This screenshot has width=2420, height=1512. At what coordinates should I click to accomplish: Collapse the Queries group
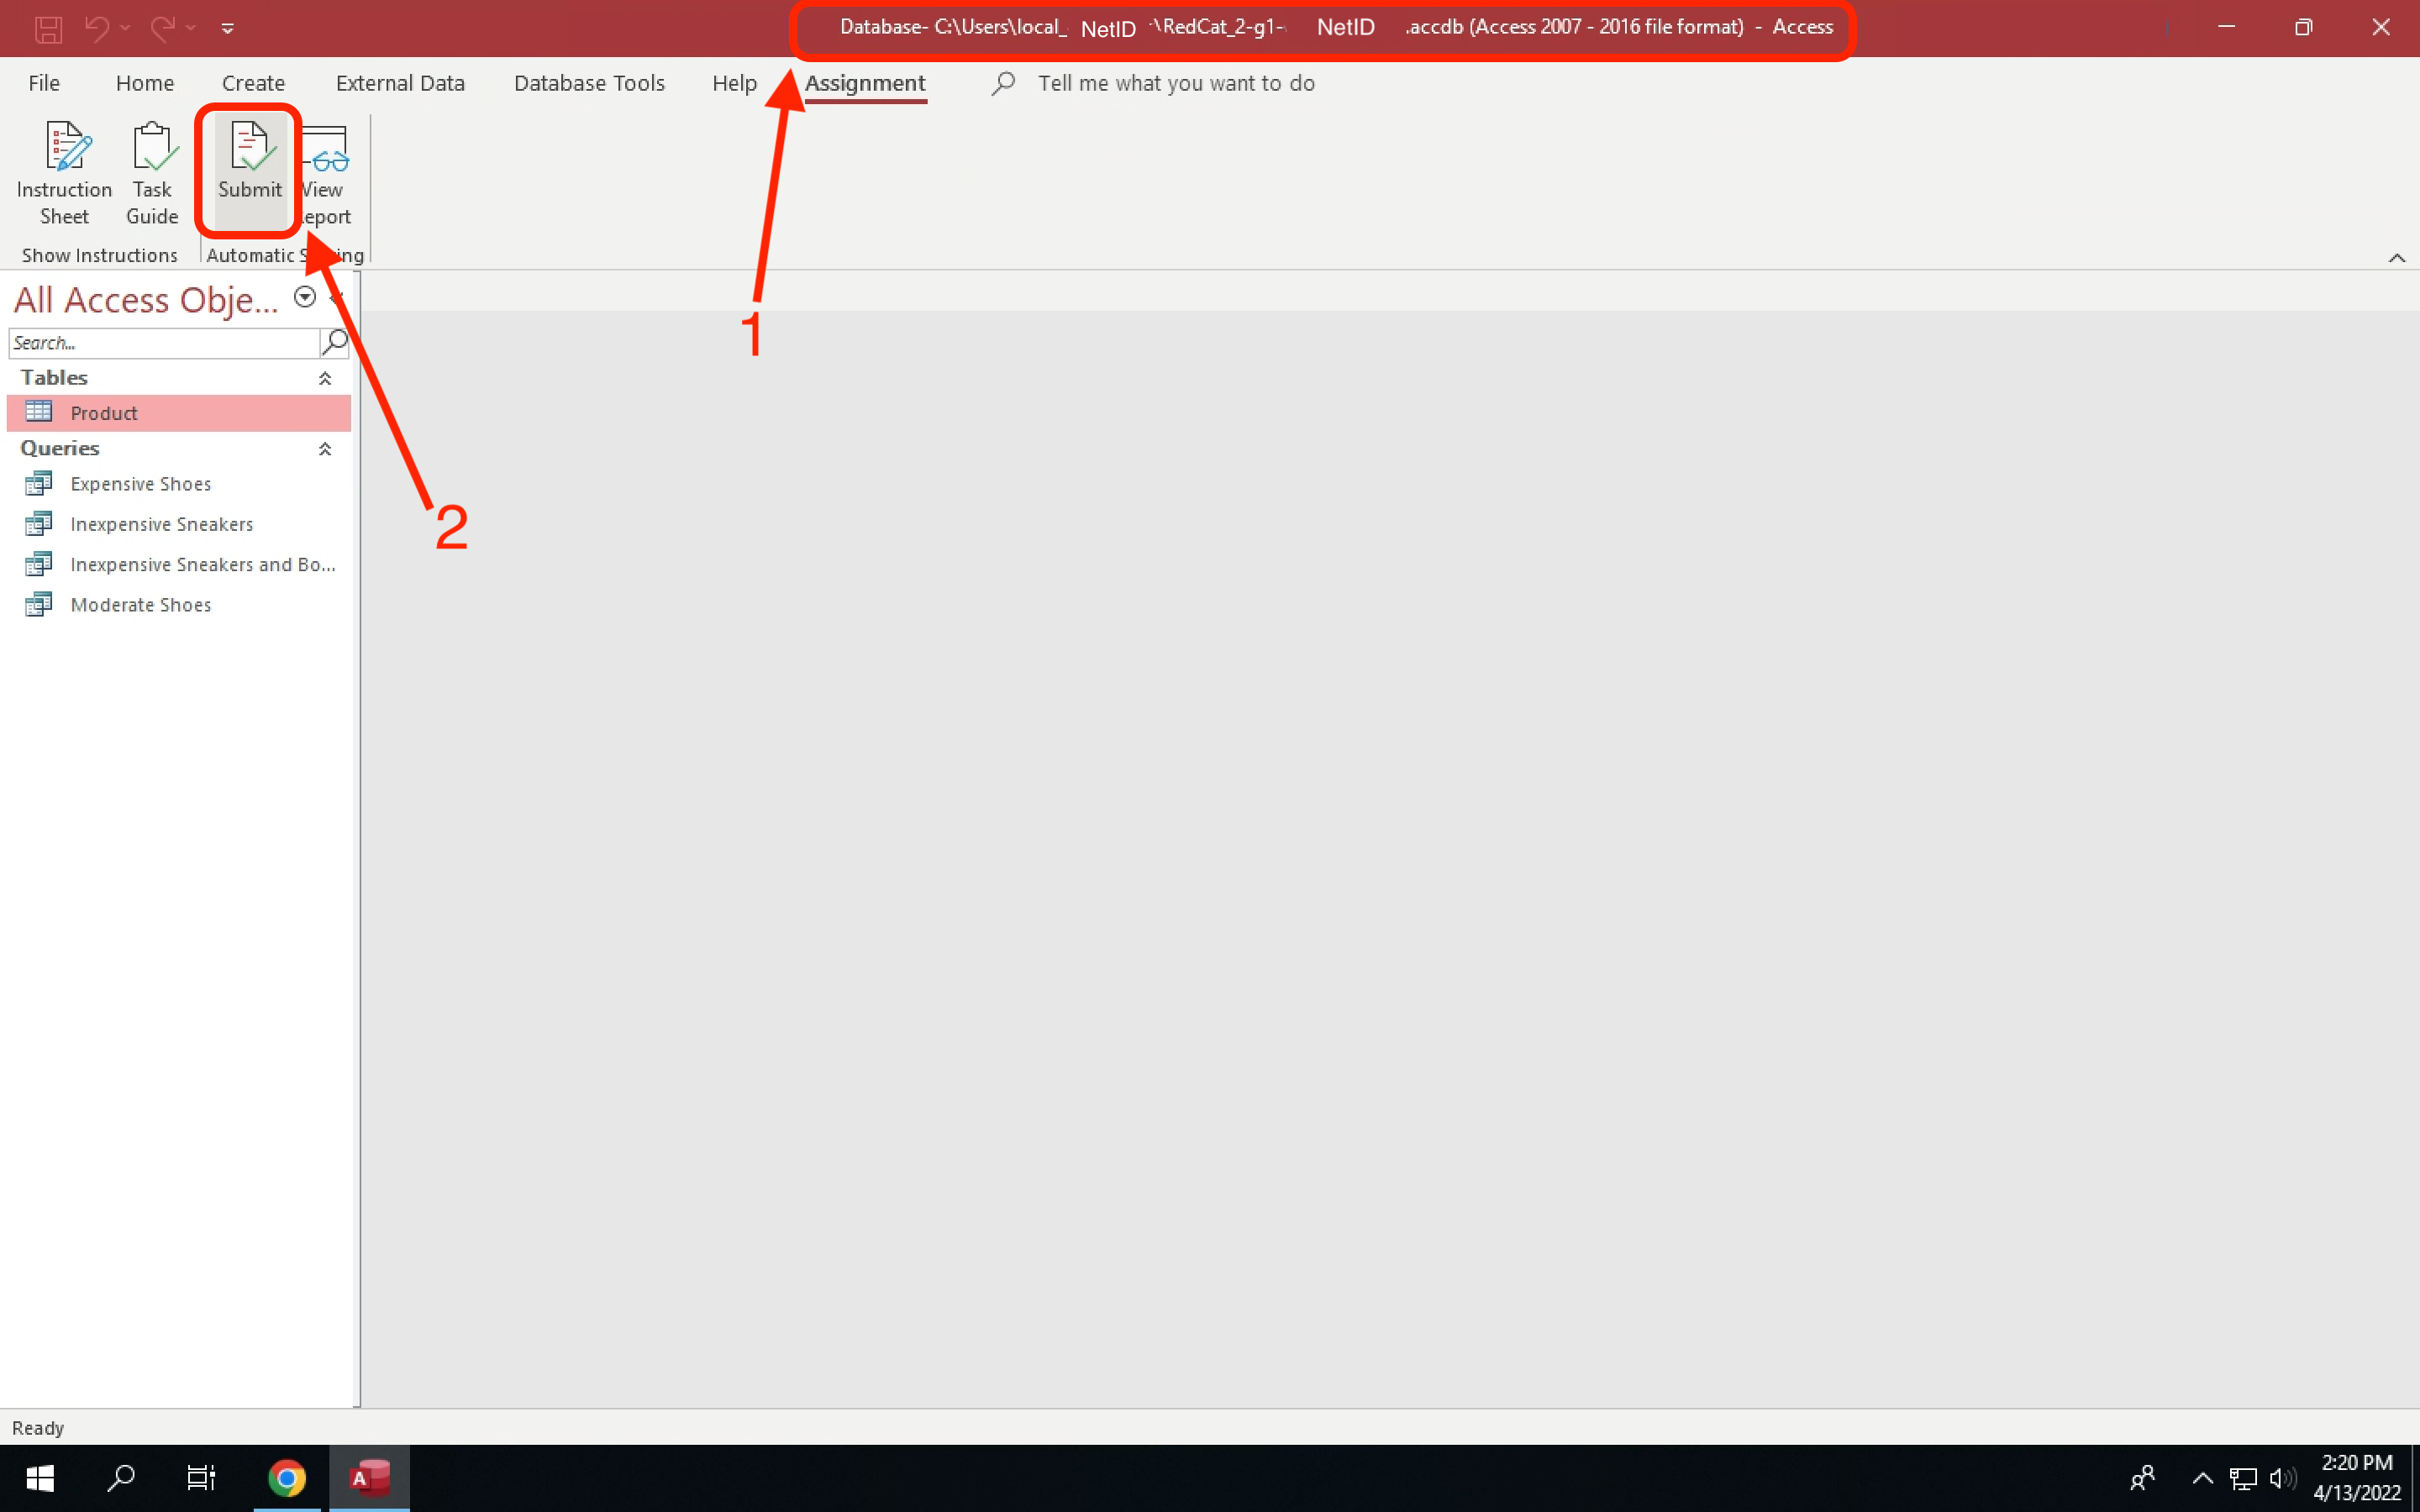click(x=325, y=449)
